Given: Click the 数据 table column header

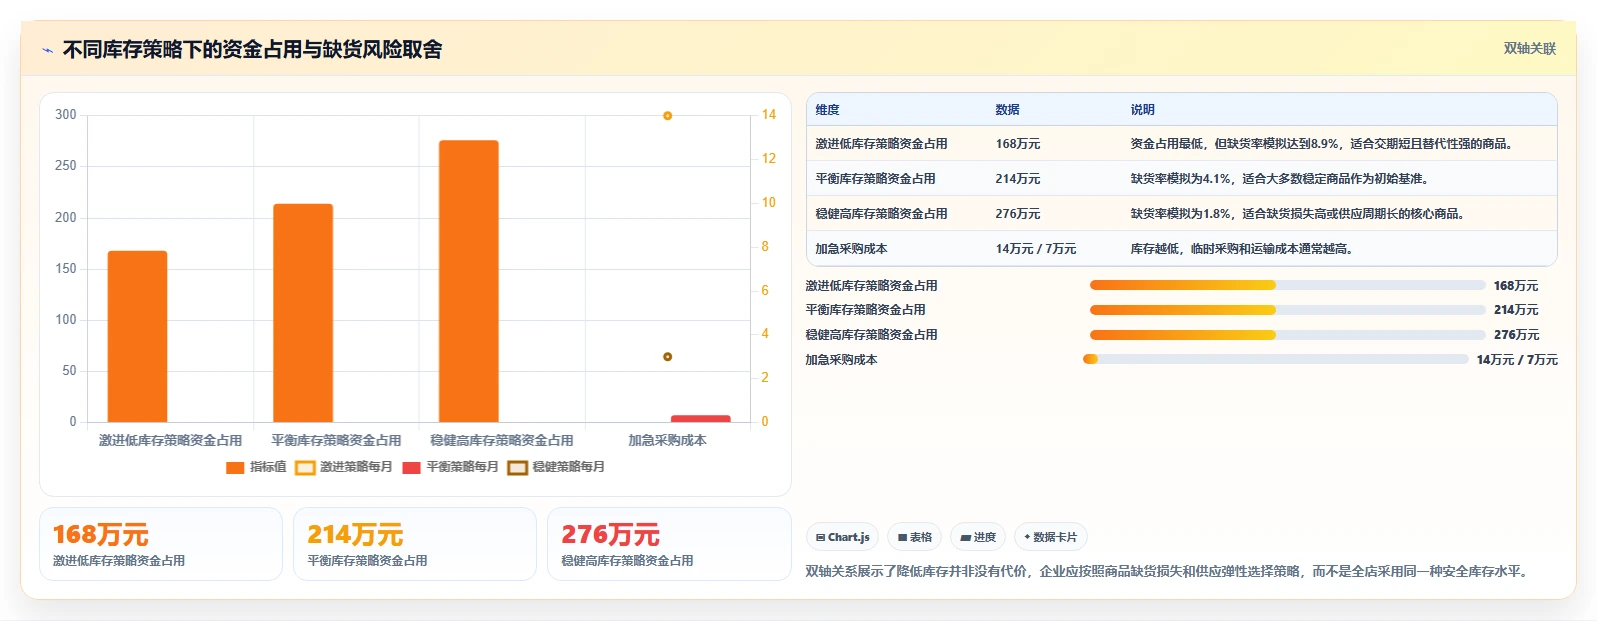Looking at the screenshot, I should point(1007,110).
